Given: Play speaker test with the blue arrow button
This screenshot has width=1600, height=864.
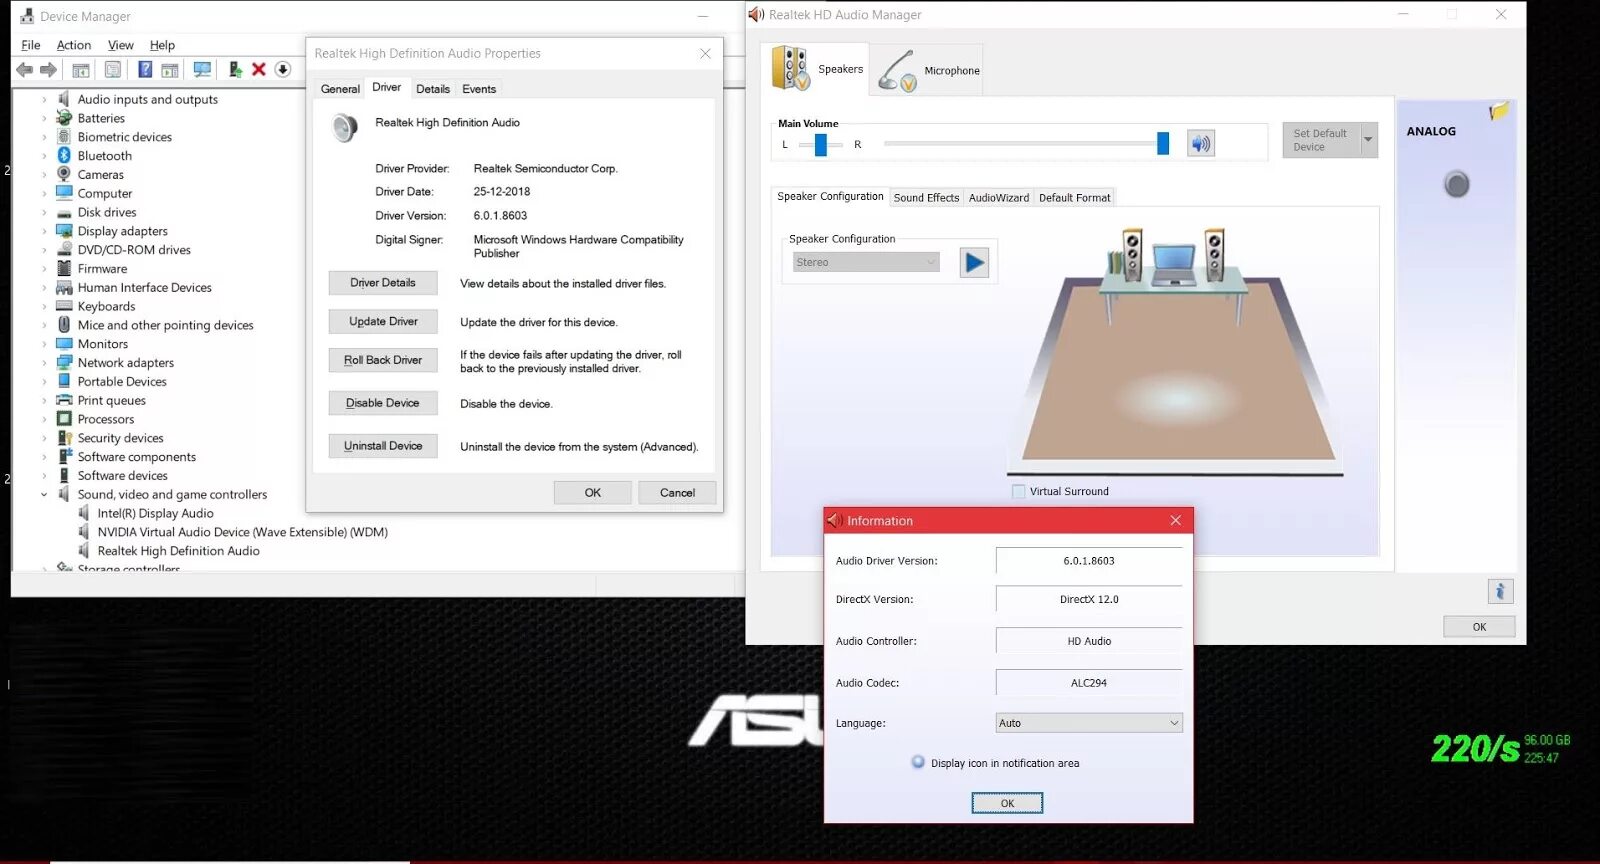Looking at the screenshot, I should point(974,263).
